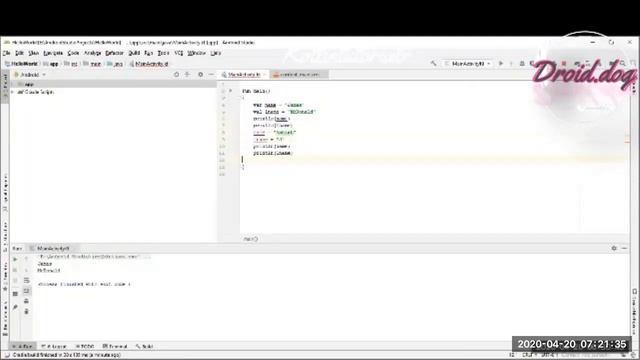
Task: Open the Code menu
Action: pos(73,53)
